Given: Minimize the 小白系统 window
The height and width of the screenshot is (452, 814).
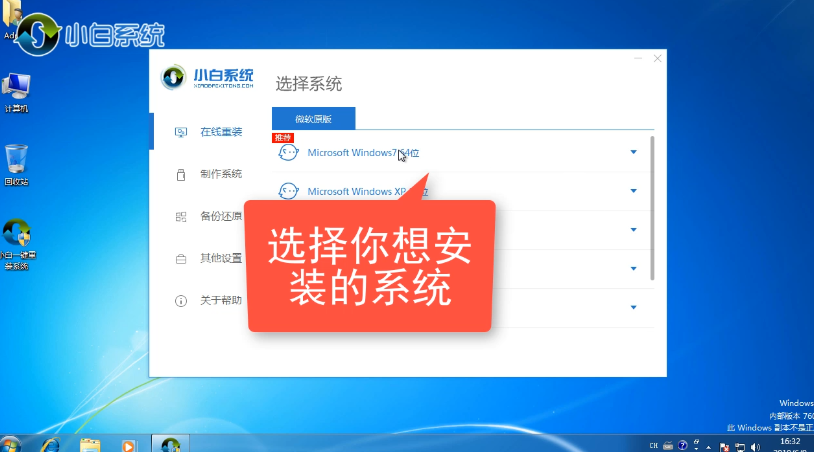Looking at the screenshot, I should pyautogui.click(x=638, y=58).
